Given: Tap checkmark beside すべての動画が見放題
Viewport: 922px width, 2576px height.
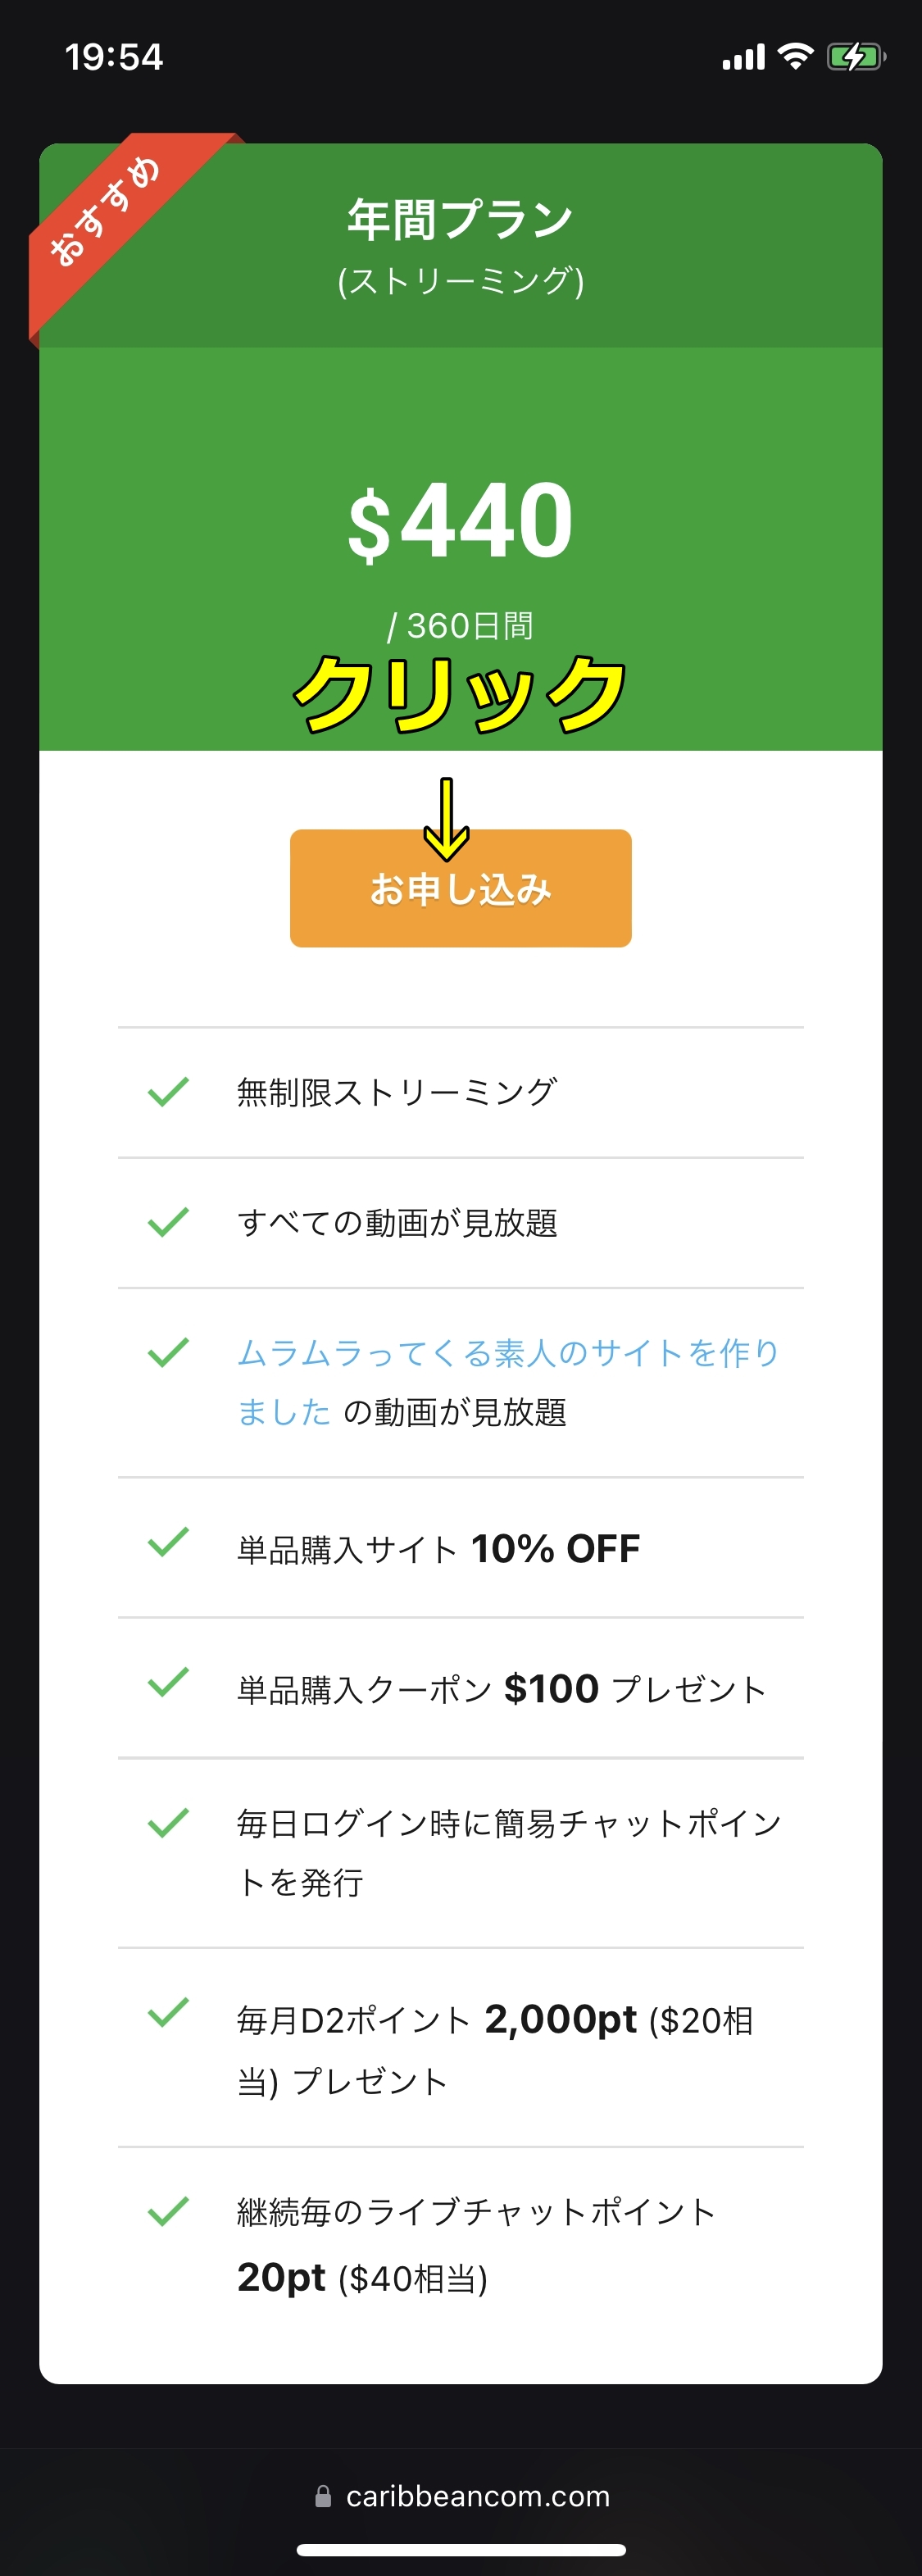Looking at the screenshot, I should click(x=168, y=1221).
